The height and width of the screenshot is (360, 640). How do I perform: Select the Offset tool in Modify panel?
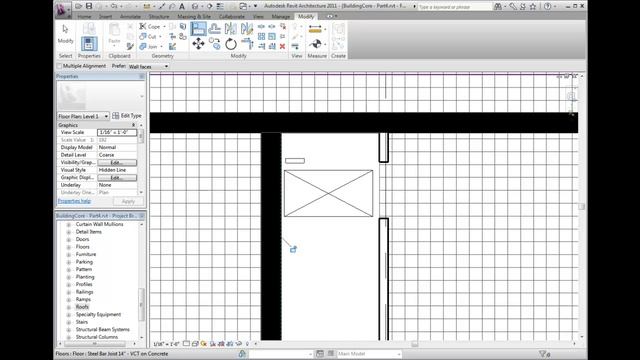click(x=215, y=29)
